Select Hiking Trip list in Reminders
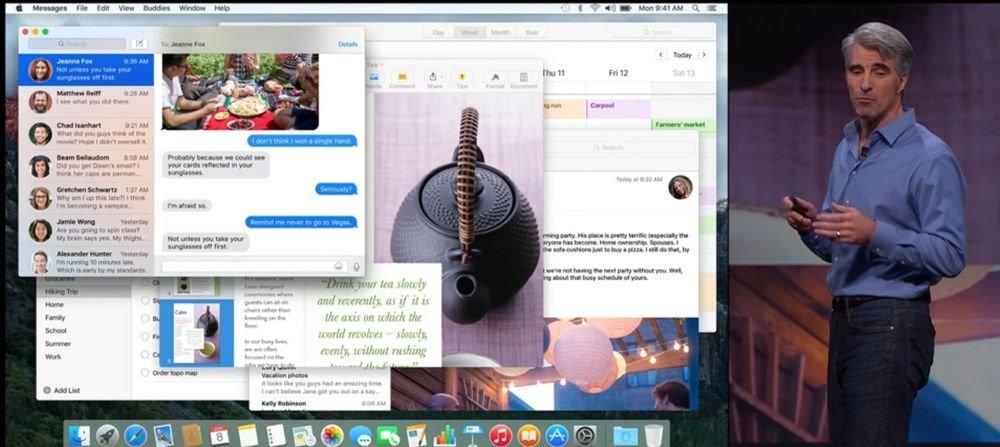This screenshot has height=447, width=1000. tap(84, 291)
